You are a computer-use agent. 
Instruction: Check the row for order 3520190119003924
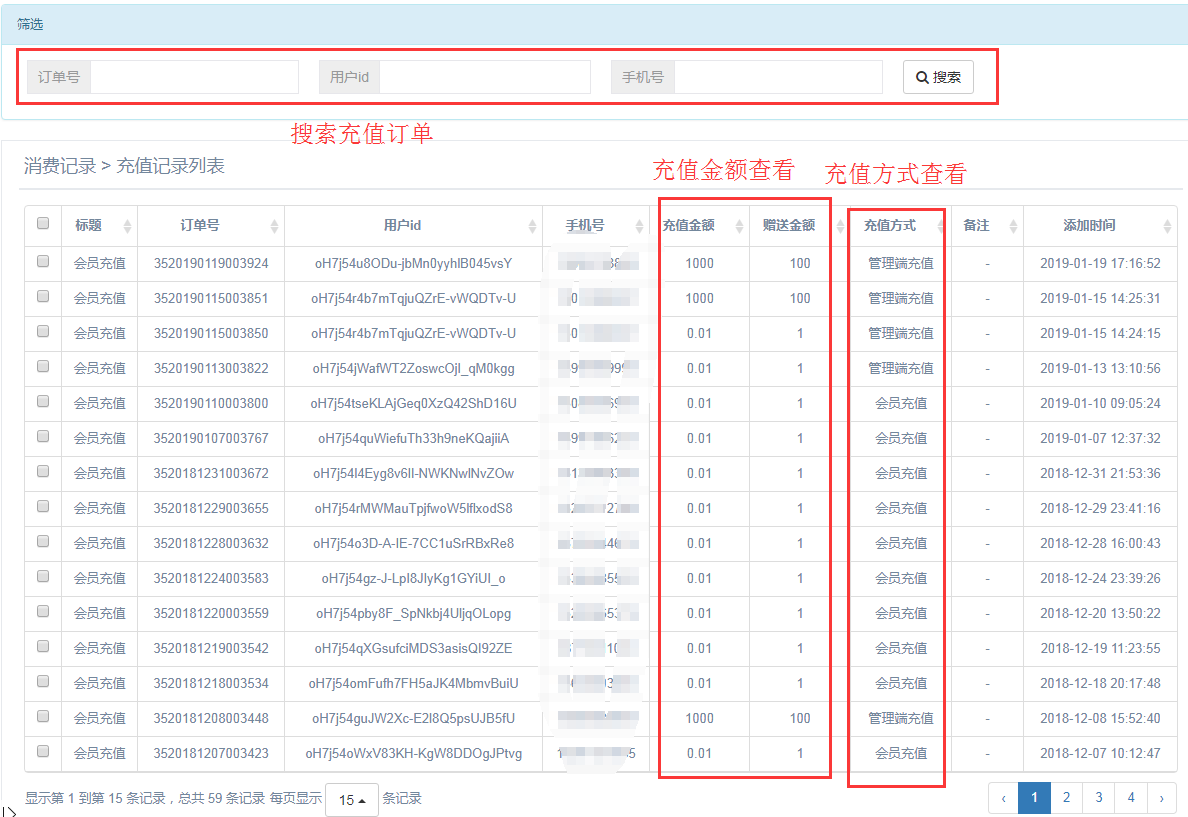pyautogui.click(x=43, y=262)
